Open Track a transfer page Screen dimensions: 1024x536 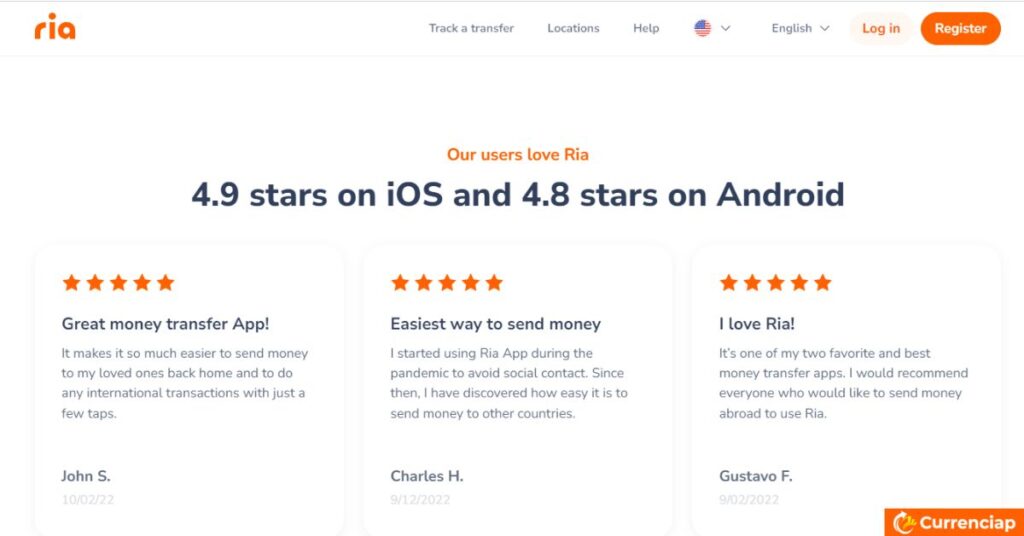pyautogui.click(x=471, y=28)
